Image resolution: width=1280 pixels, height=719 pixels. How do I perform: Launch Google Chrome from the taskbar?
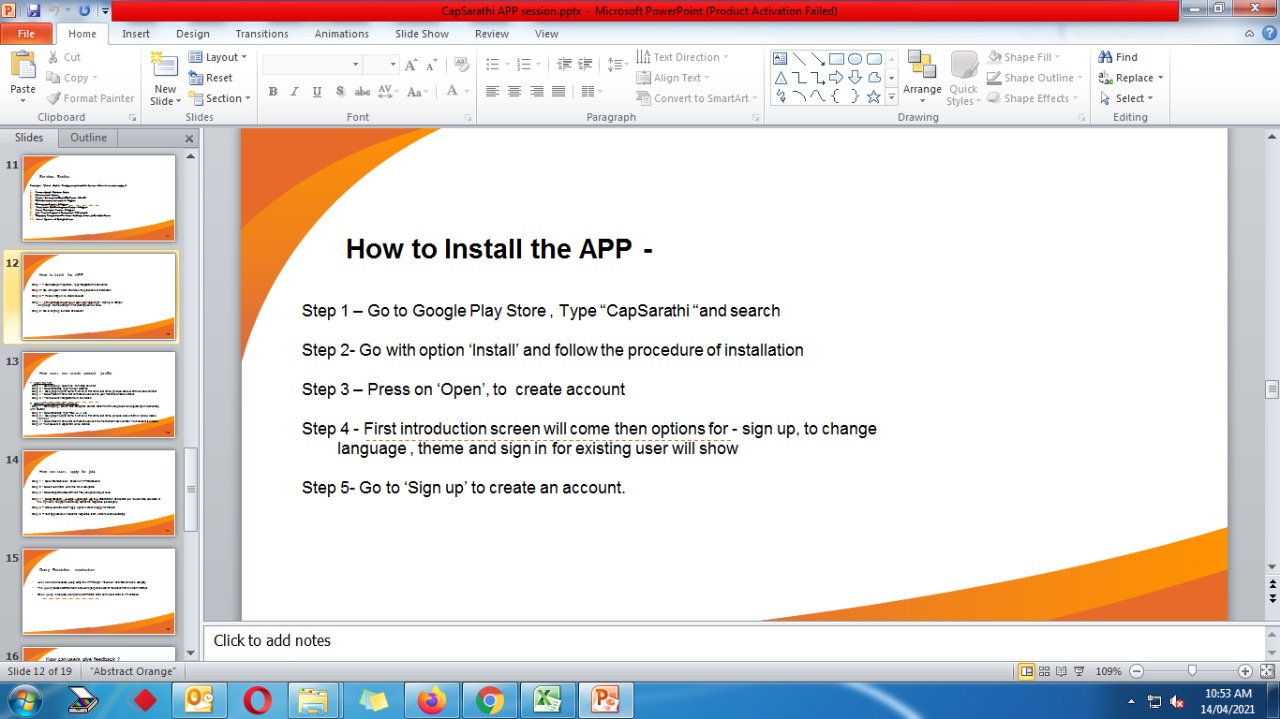click(x=490, y=700)
